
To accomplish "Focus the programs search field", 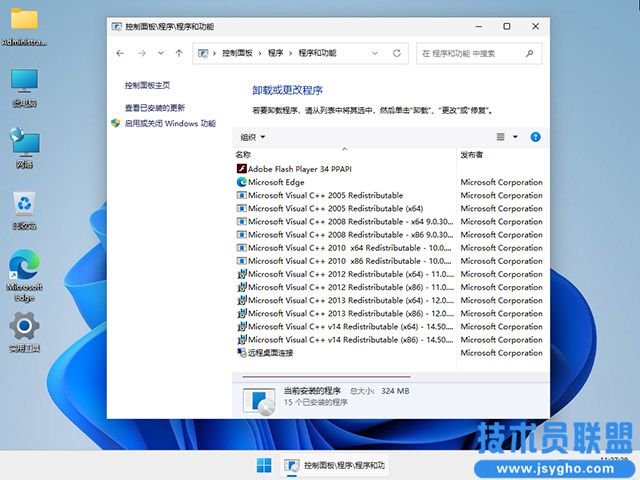I will 479,53.
